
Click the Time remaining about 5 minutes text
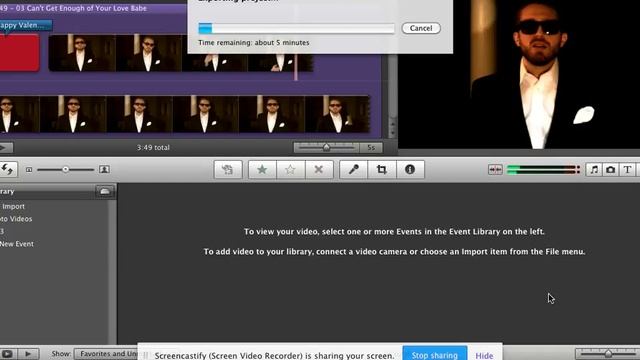tap(253, 42)
